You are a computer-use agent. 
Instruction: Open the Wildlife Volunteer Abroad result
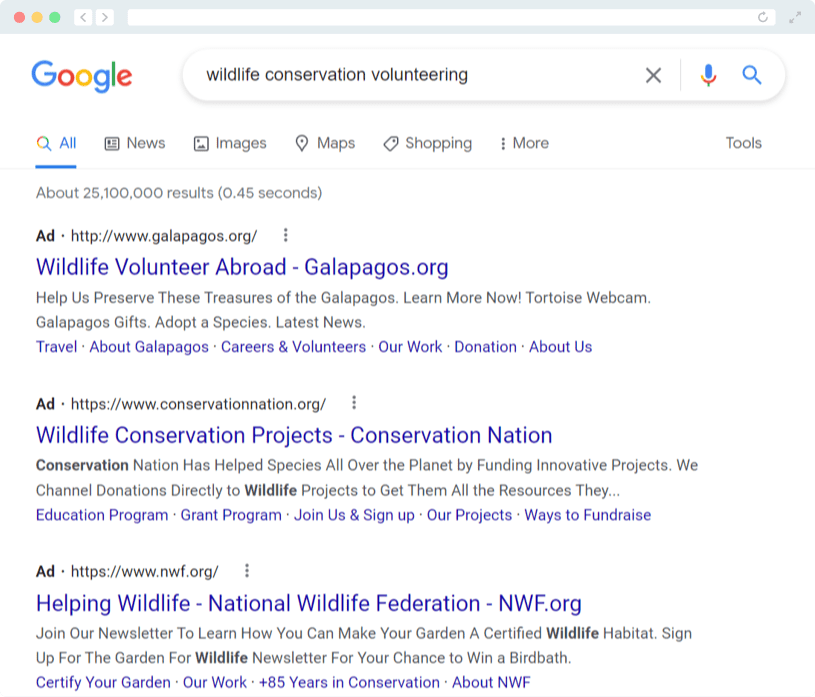point(241,267)
